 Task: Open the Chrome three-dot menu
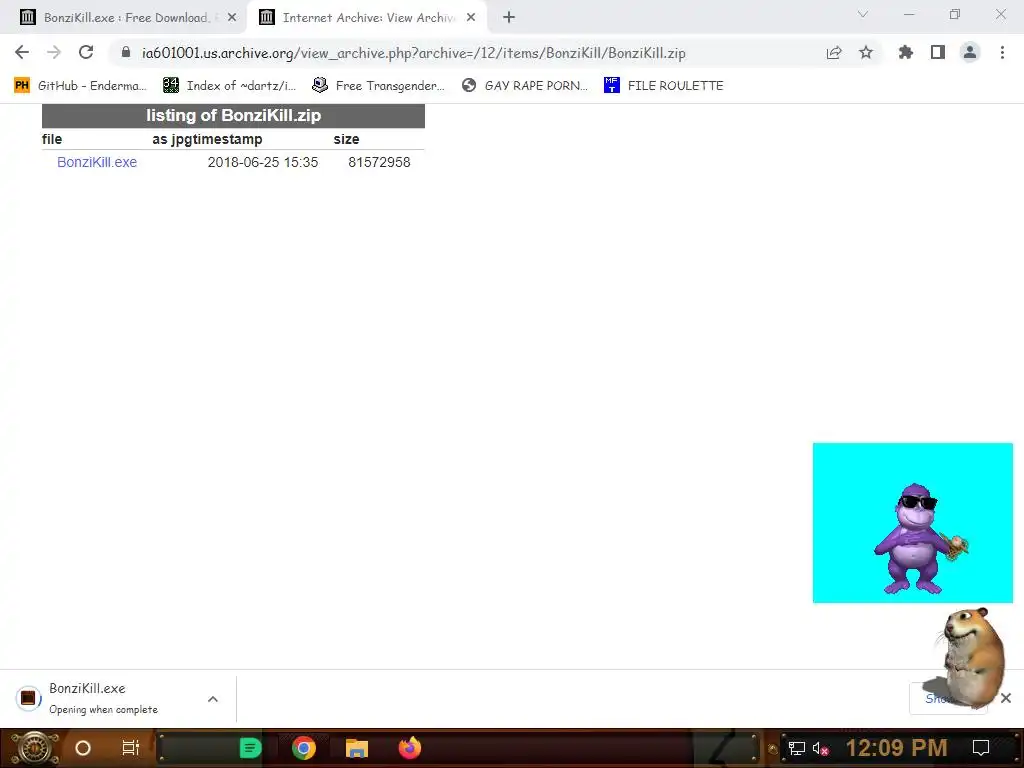pyautogui.click(x=1002, y=52)
